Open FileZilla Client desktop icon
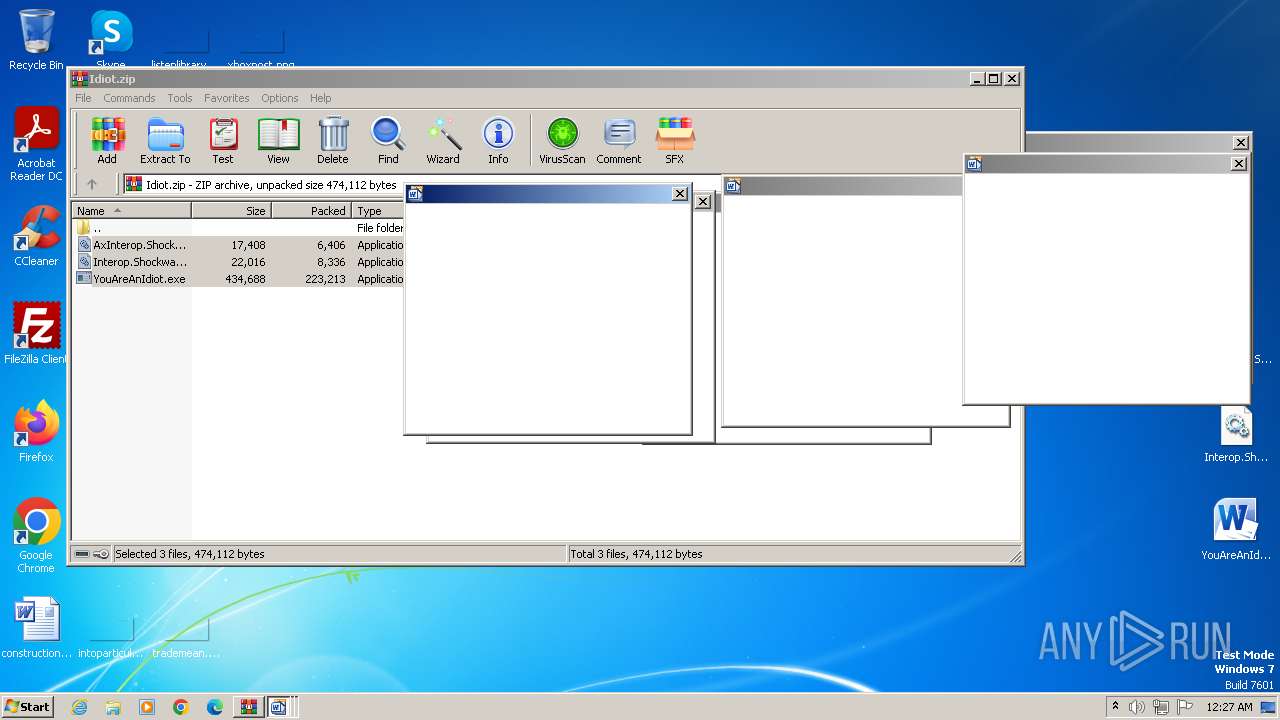The image size is (1280, 720). pyautogui.click(x=36, y=334)
